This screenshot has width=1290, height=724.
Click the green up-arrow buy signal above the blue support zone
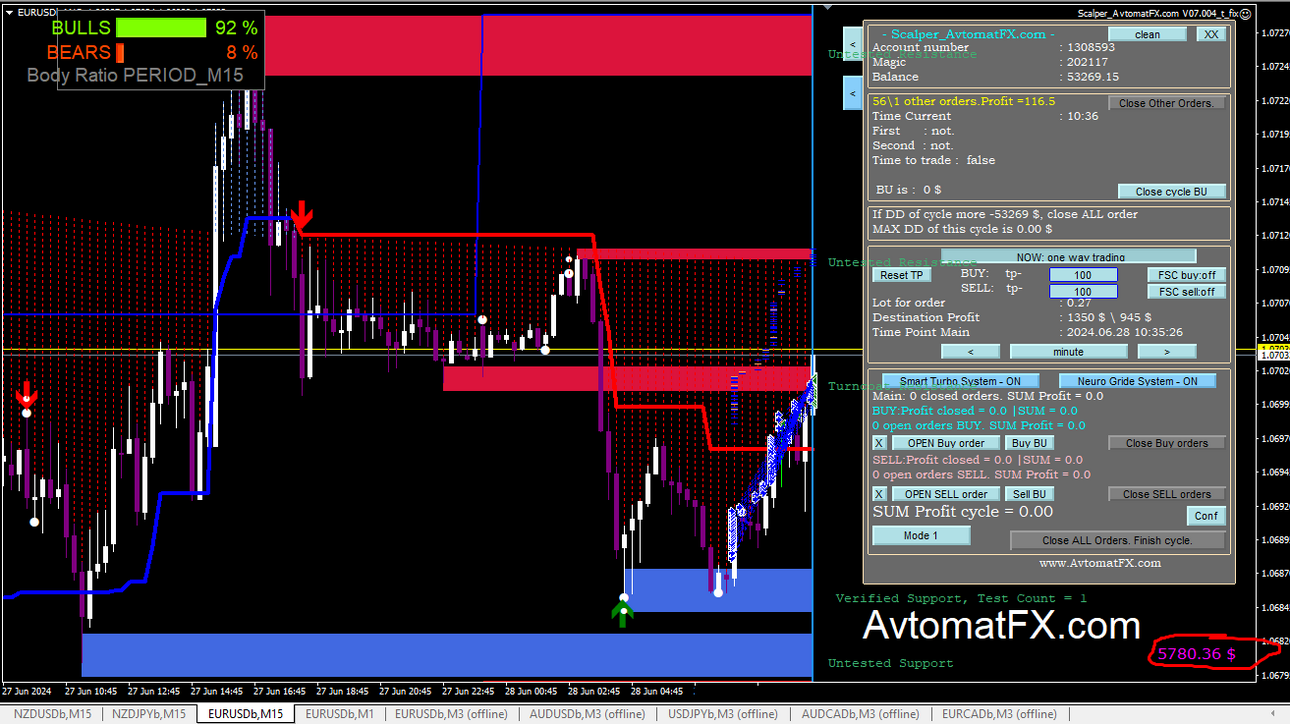[623, 613]
